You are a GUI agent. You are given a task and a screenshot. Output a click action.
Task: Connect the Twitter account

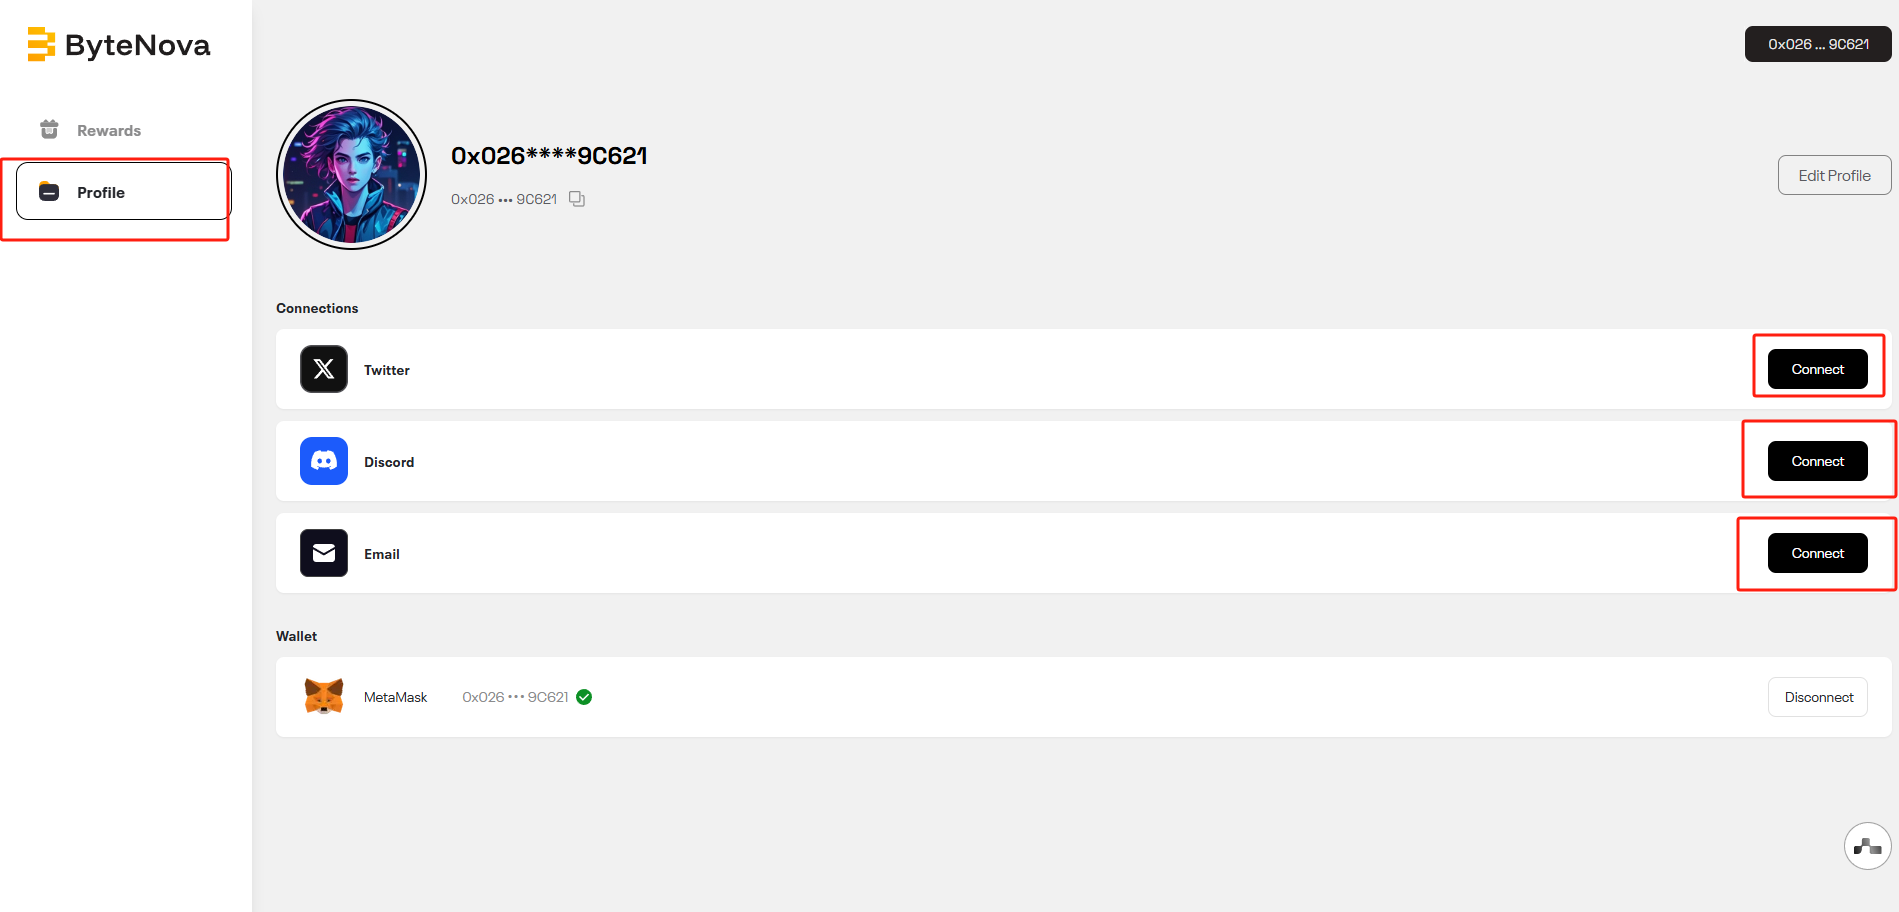pyautogui.click(x=1817, y=369)
